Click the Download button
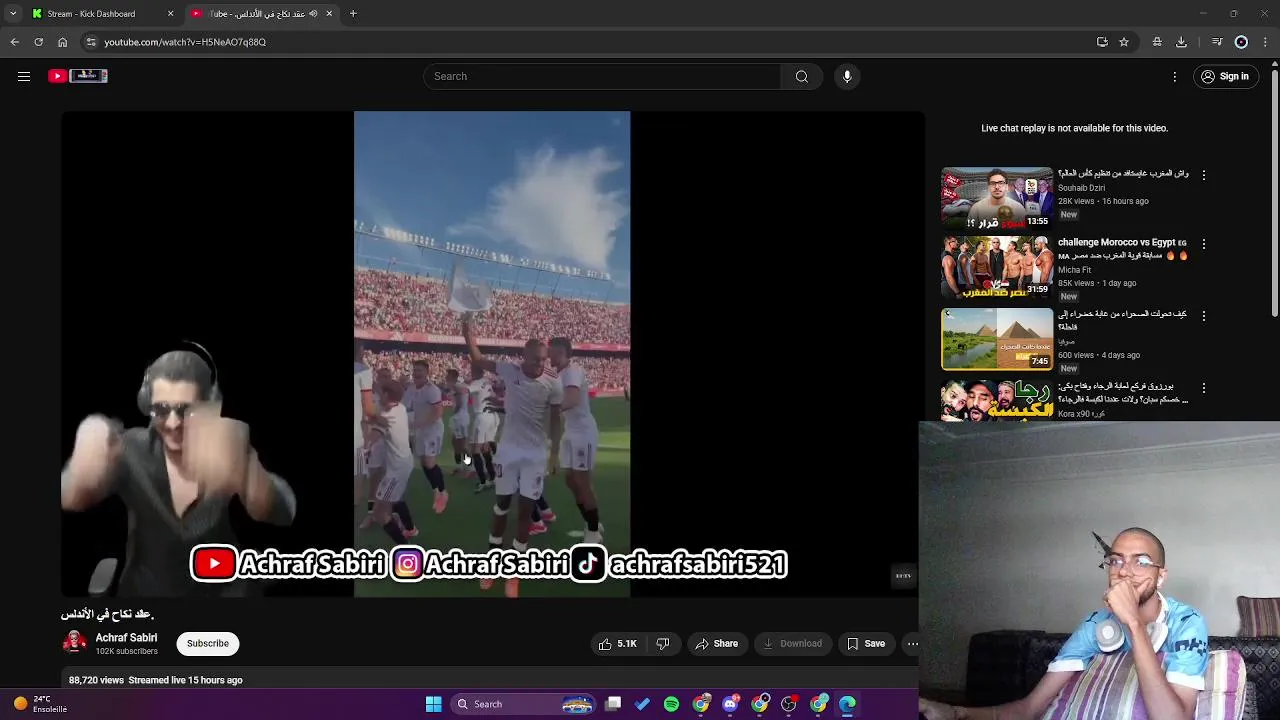This screenshot has width=1280, height=720. tap(793, 644)
